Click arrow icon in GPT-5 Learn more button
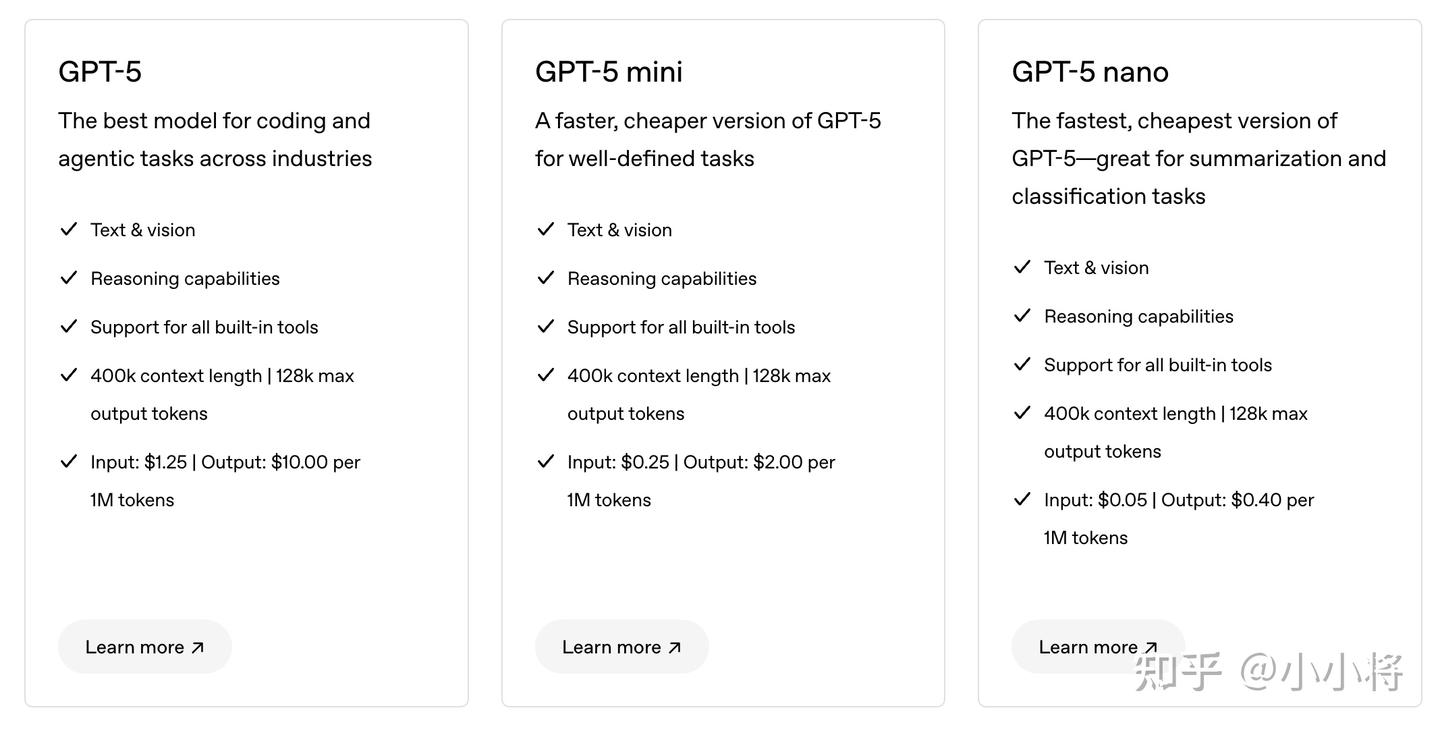1440x729 pixels. click(x=198, y=648)
